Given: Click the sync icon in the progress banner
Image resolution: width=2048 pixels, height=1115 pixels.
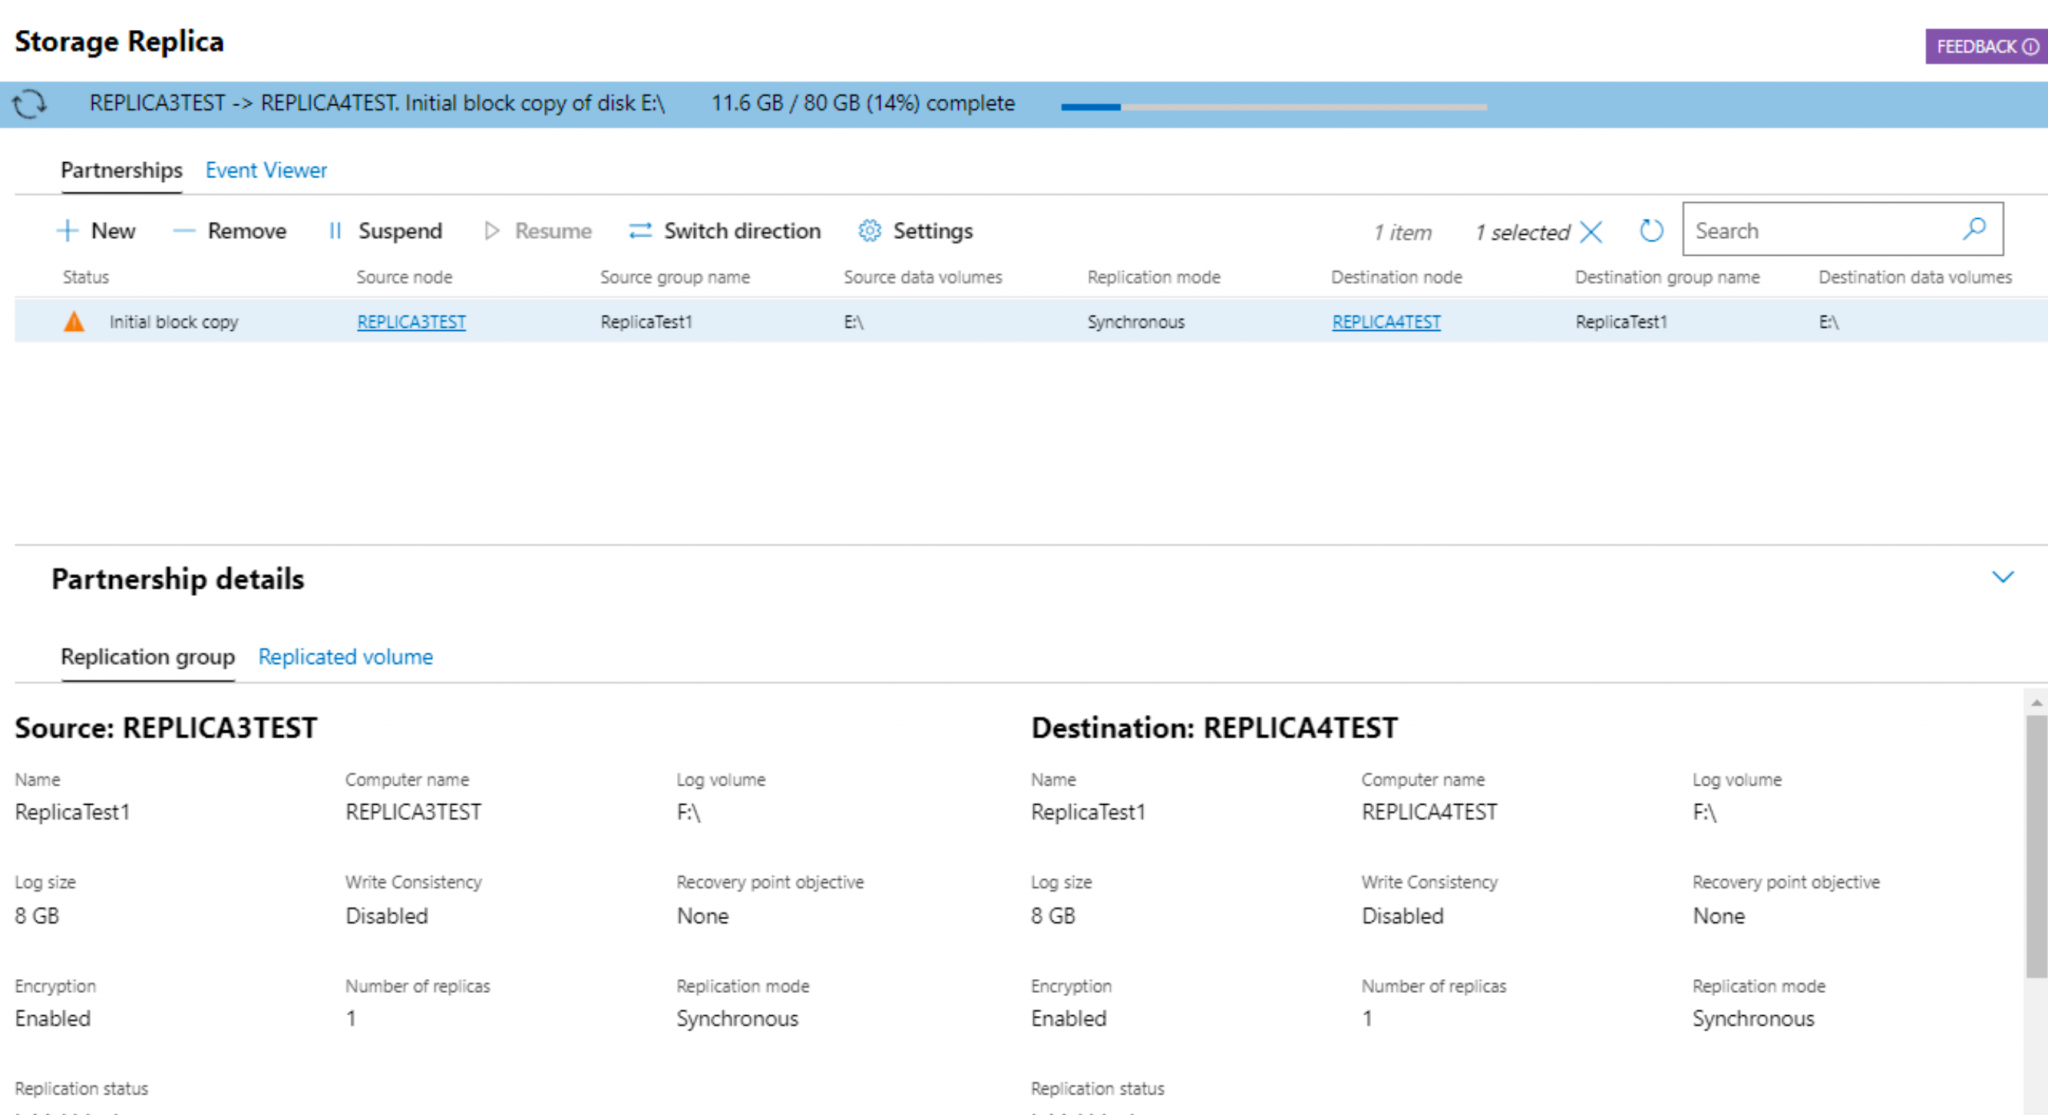Looking at the screenshot, I should (x=31, y=103).
